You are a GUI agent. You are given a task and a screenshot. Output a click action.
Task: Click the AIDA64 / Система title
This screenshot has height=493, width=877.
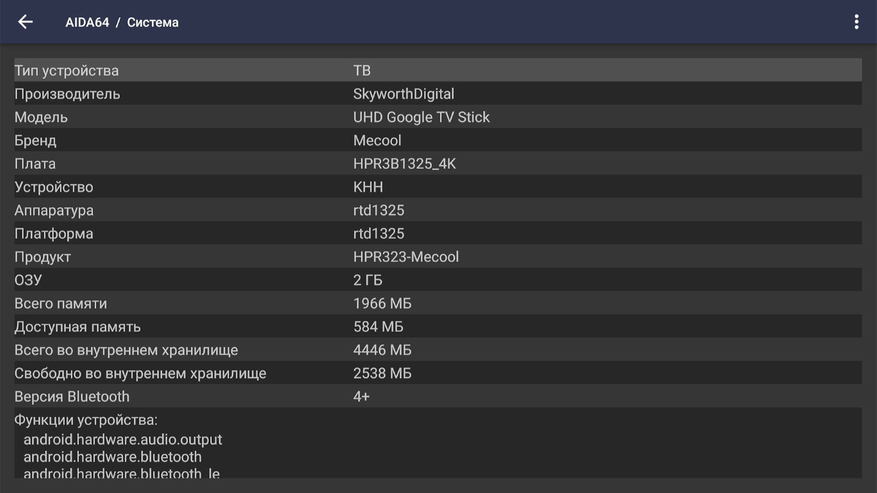[x=122, y=22]
